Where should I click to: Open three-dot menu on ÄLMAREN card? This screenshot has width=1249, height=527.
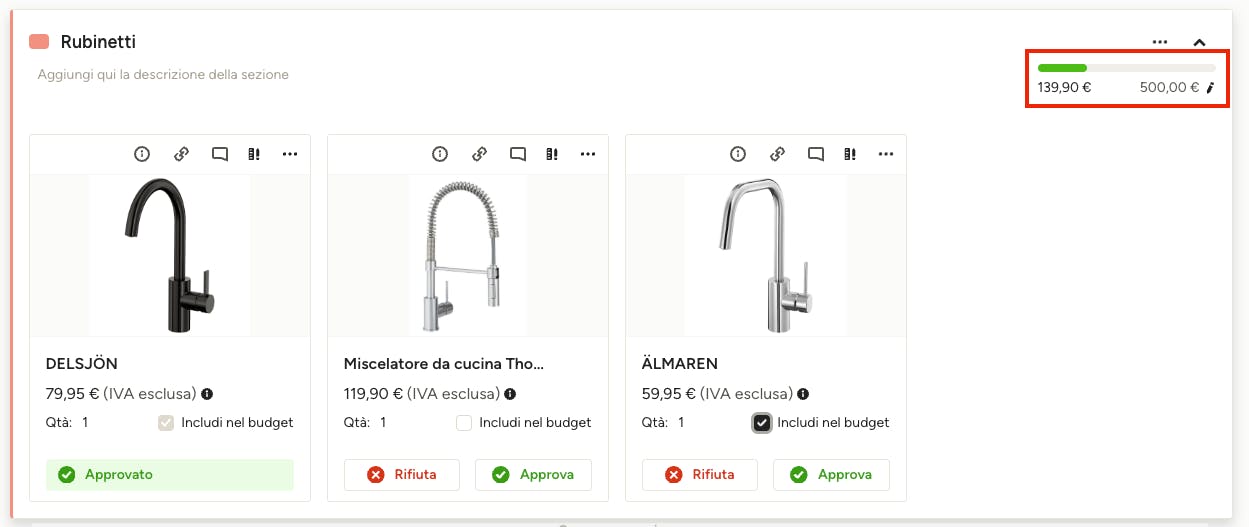click(886, 154)
